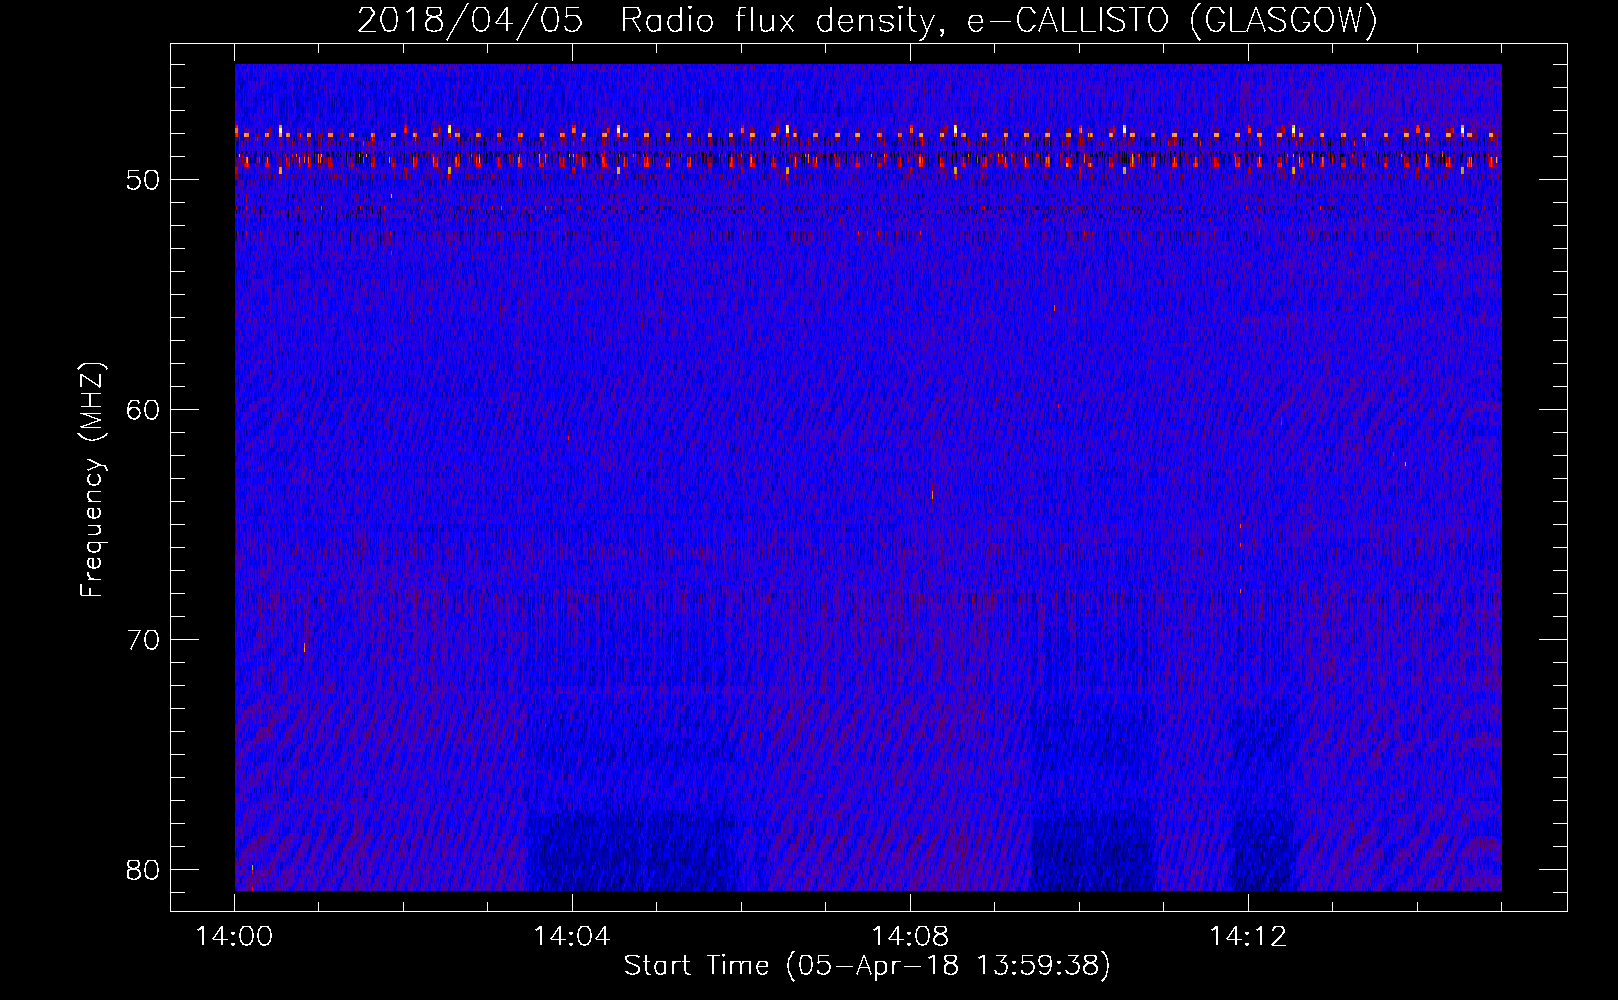Click the 70 MHz frequency tick label

click(143, 641)
